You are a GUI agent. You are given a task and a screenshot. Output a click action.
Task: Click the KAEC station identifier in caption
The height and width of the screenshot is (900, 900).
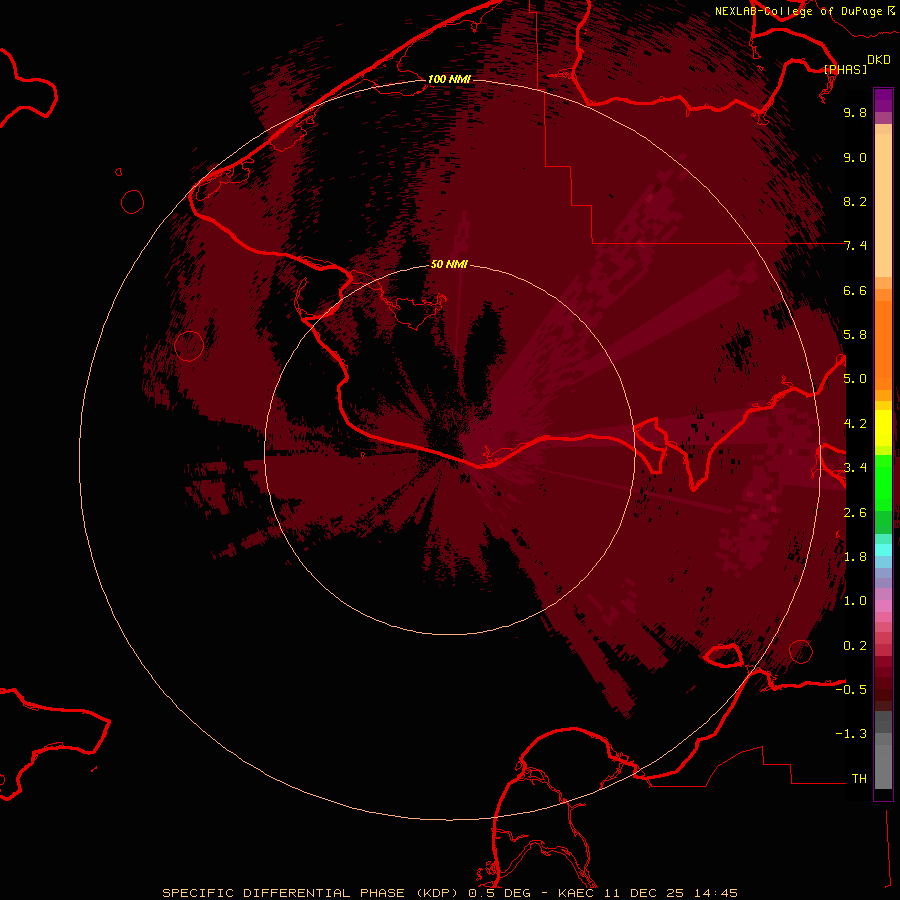coord(576,893)
